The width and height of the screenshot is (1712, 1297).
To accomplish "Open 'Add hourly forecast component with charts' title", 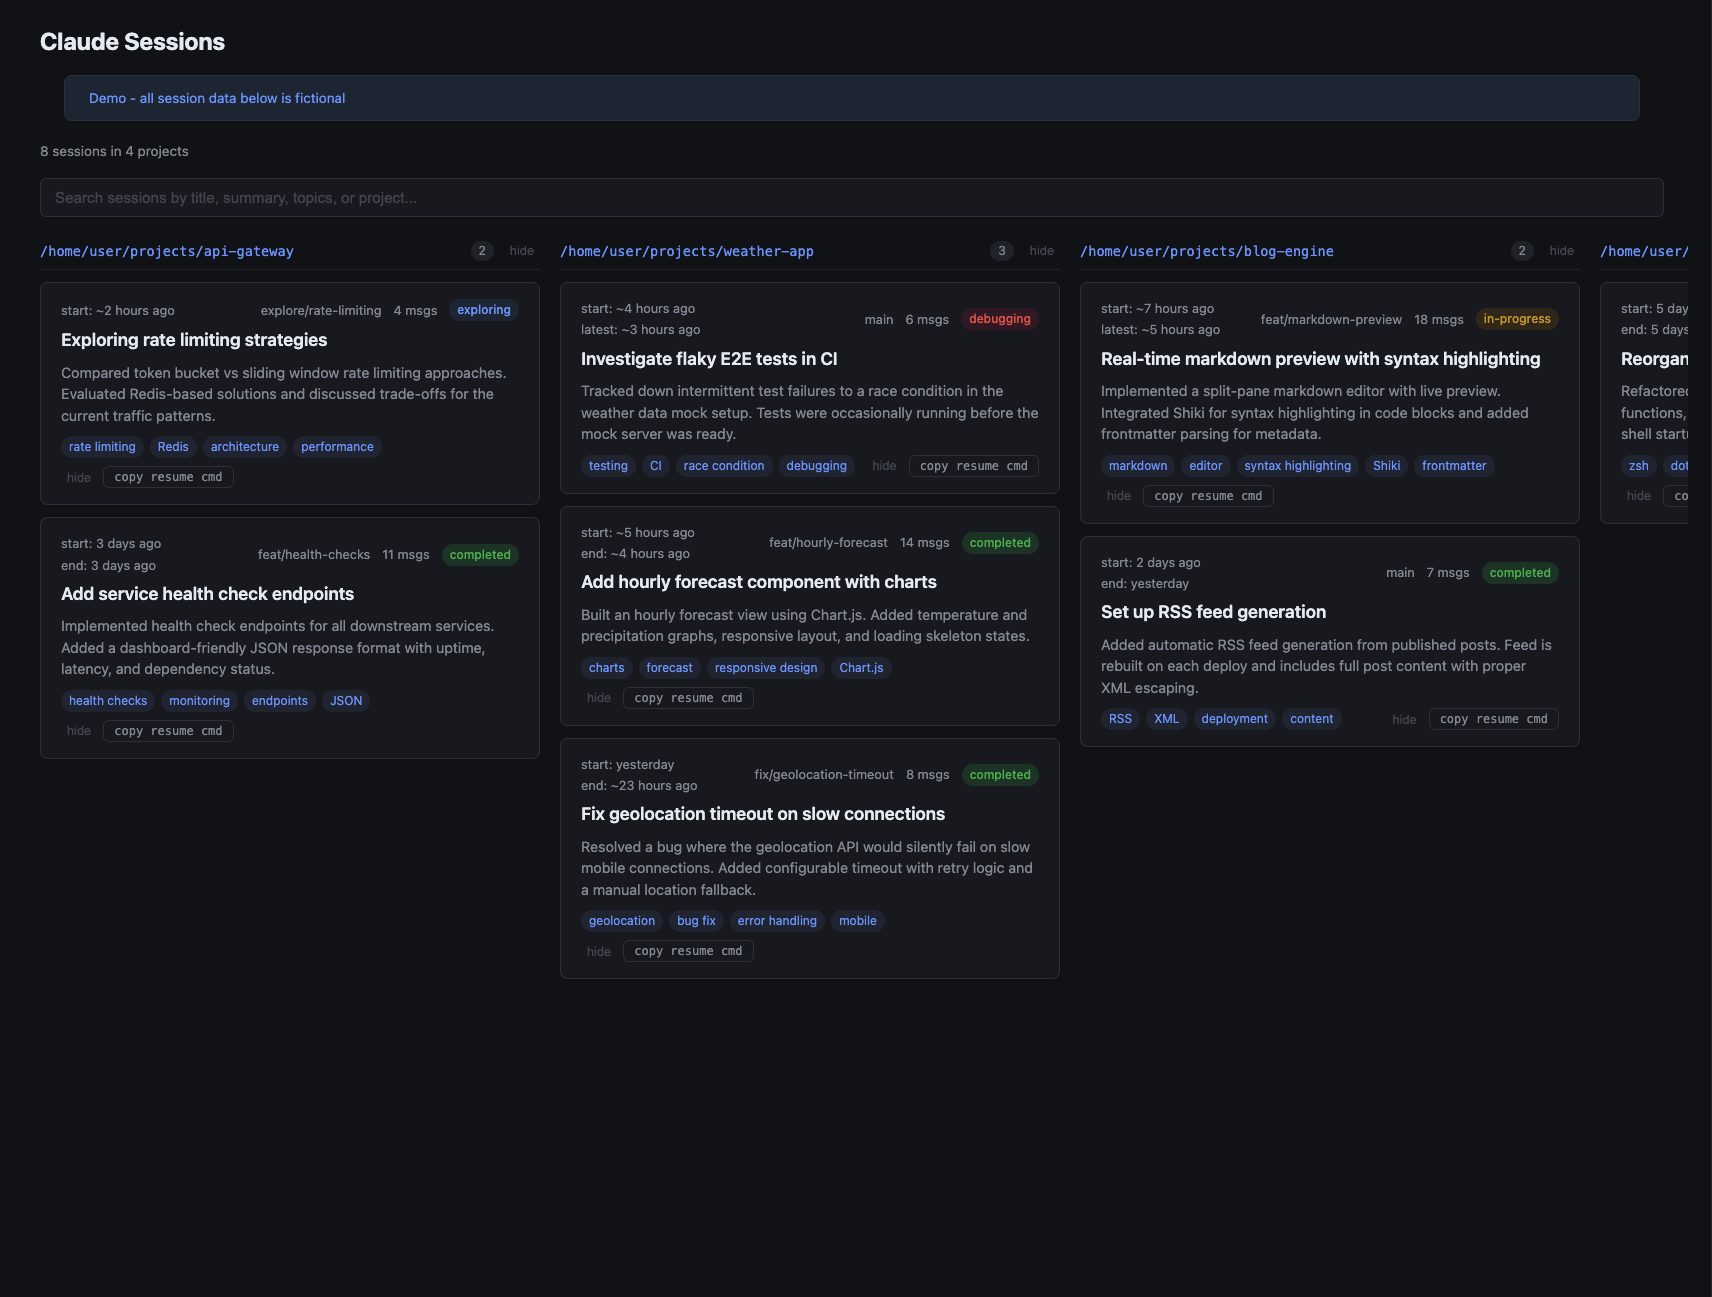I will 759,582.
